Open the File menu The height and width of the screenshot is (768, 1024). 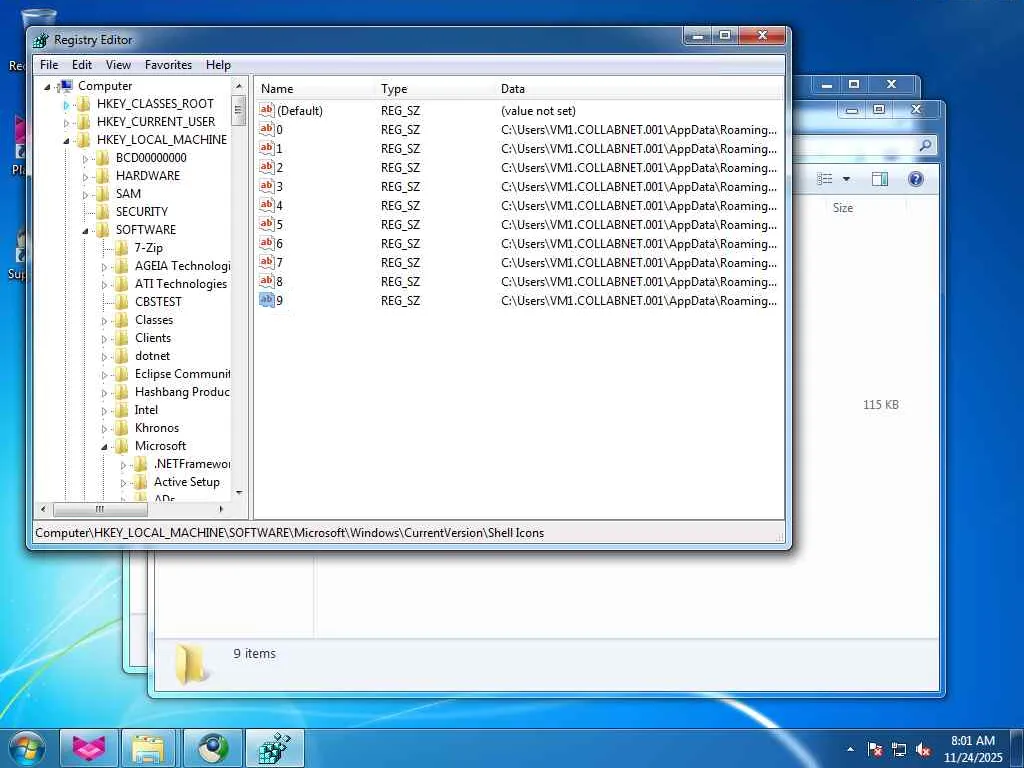coord(49,65)
